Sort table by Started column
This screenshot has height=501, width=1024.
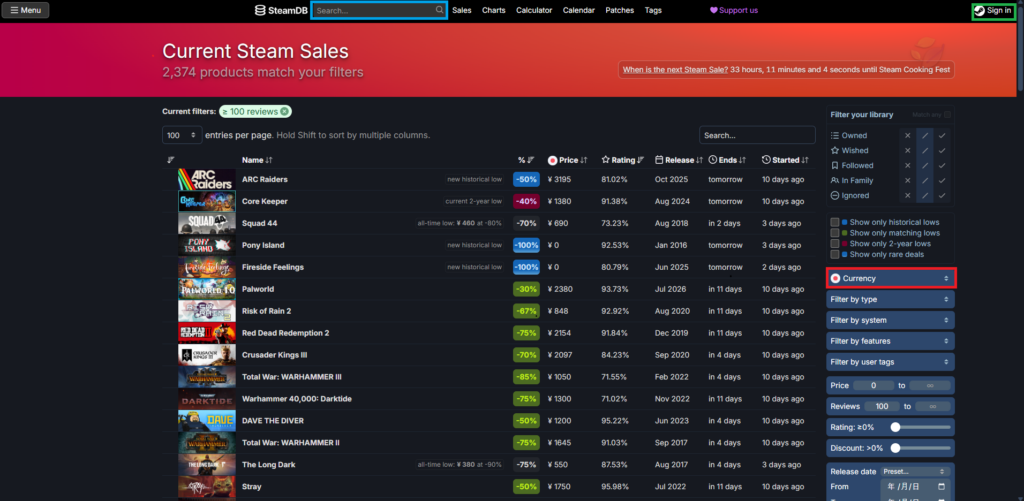[785, 160]
